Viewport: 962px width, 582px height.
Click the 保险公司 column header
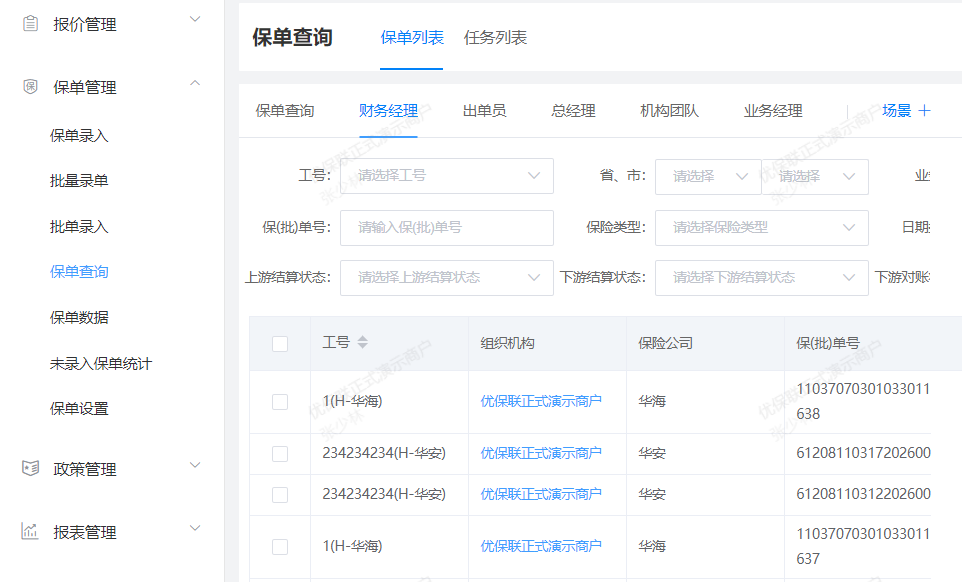click(x=665, y=343)
